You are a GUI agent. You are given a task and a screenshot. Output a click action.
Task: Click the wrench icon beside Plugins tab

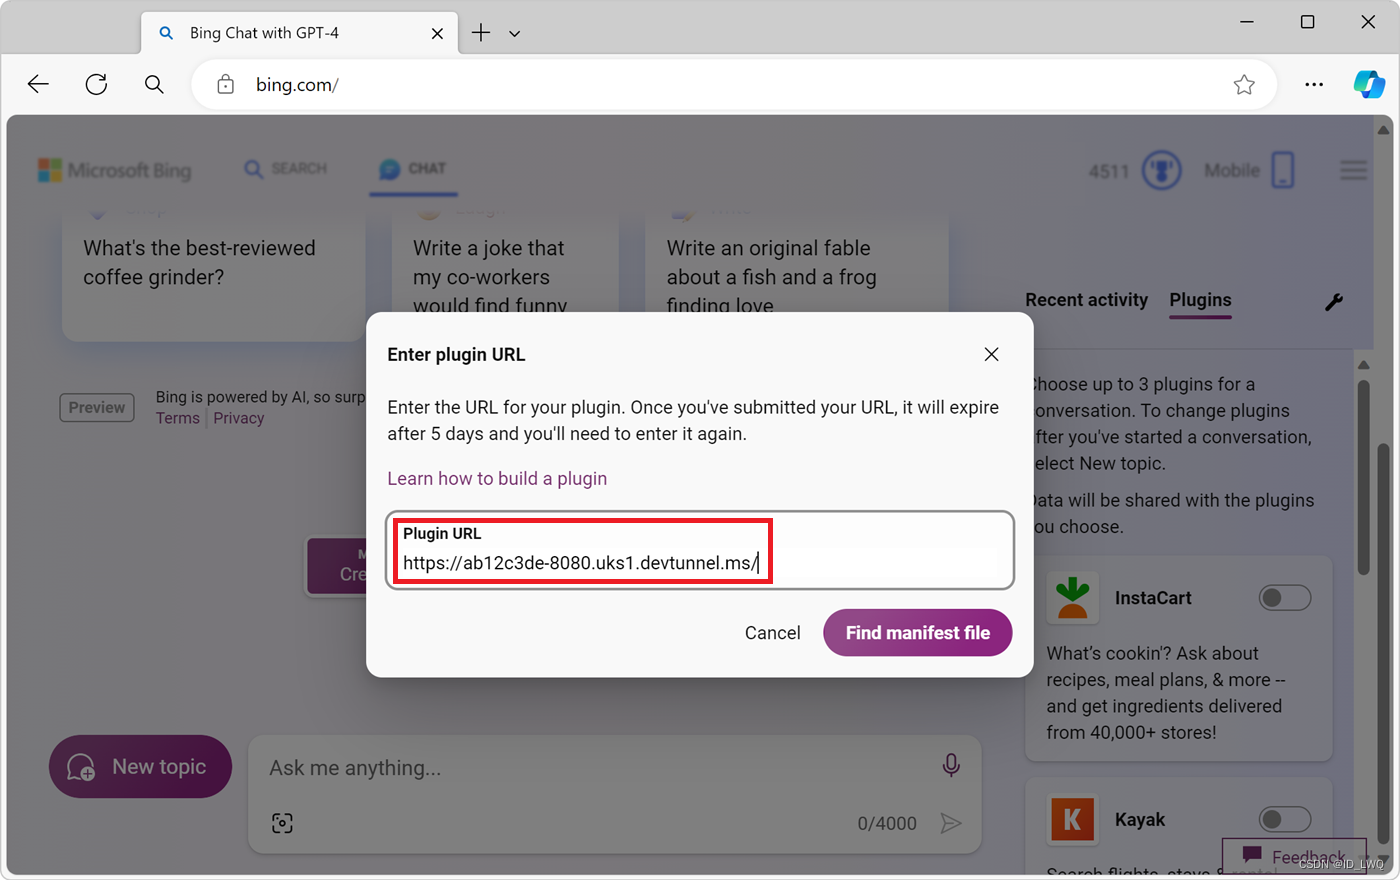coord(1334,302)
